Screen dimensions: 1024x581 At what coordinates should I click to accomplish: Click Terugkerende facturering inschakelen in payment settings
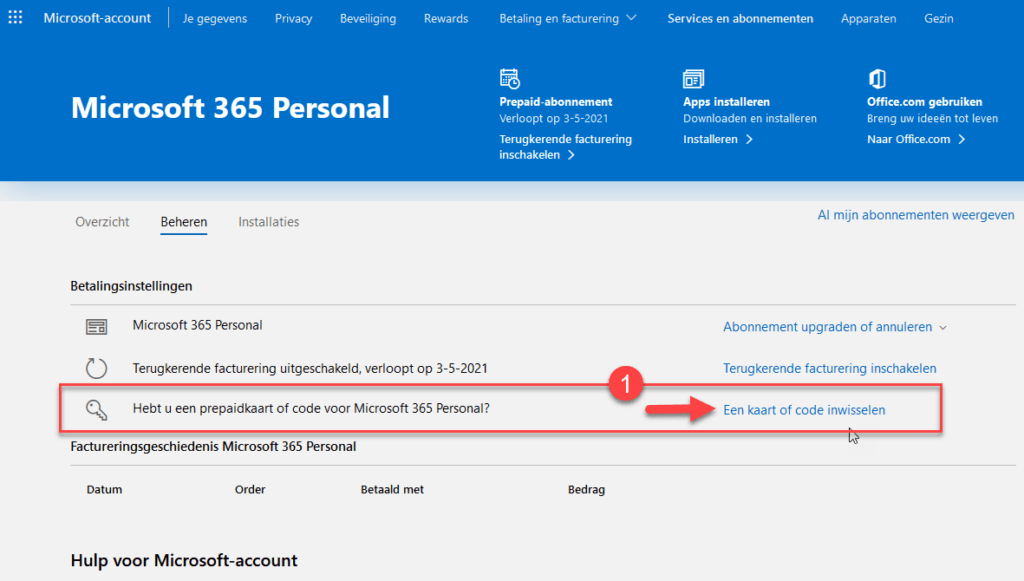coord(829,368)
